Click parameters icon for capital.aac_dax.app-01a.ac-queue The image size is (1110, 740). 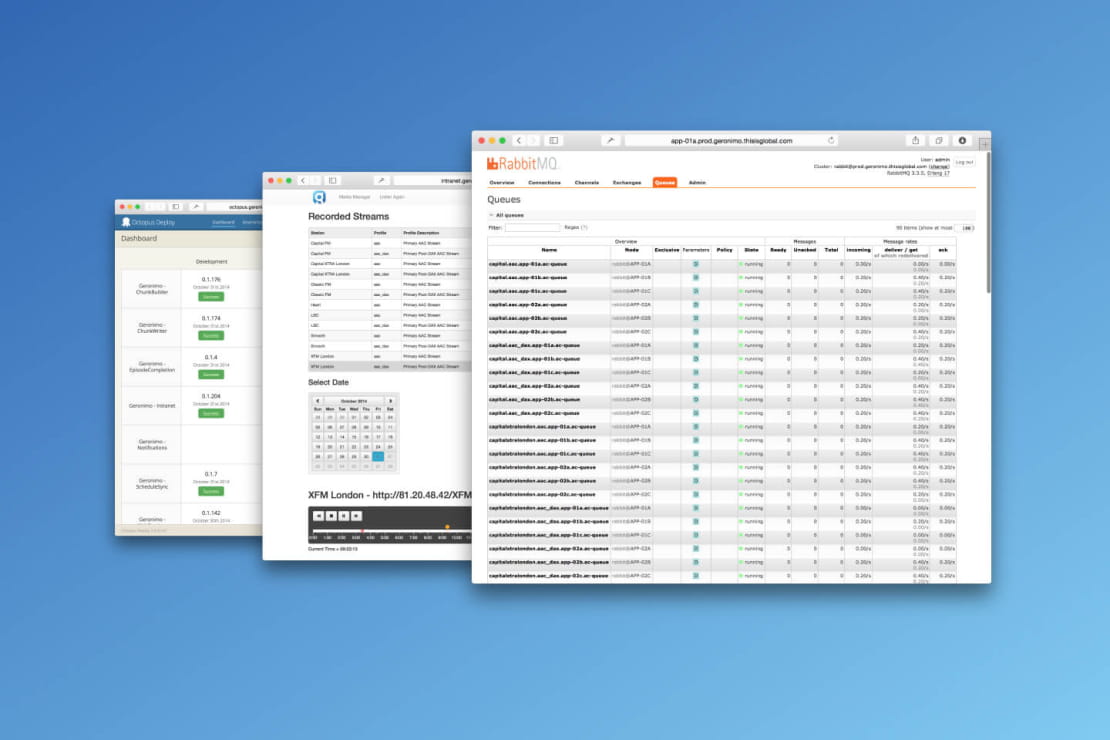pos(696,346)
